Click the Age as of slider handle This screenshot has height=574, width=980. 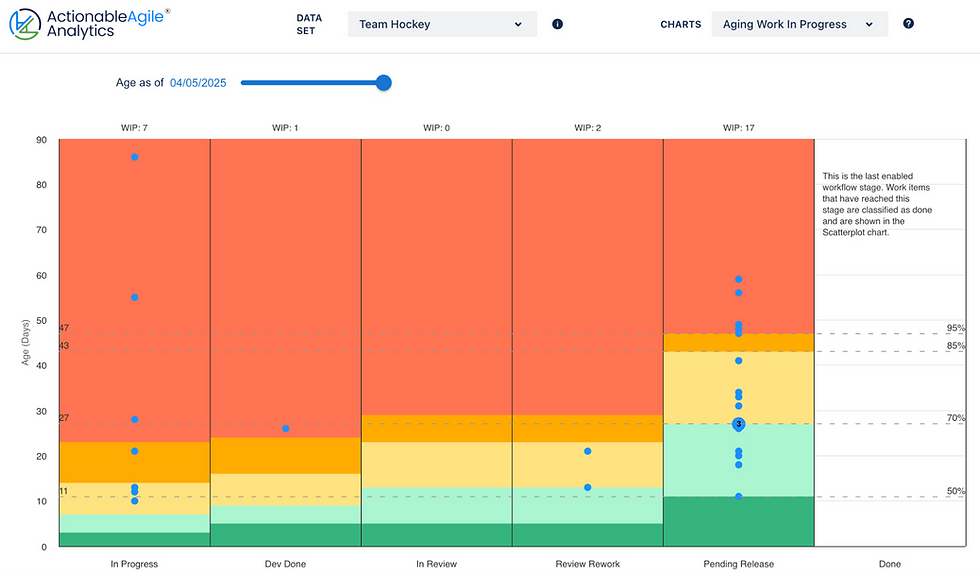[383, 83]
